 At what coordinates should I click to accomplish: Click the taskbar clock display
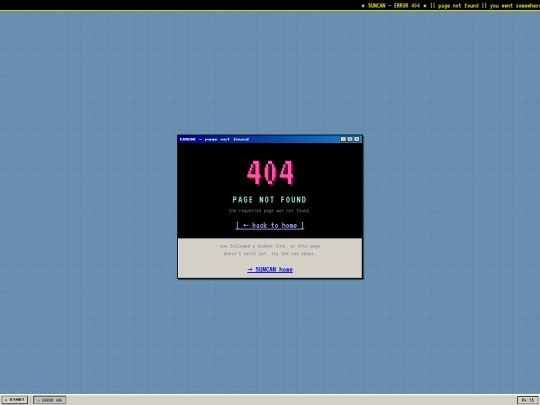click(528, 400)
